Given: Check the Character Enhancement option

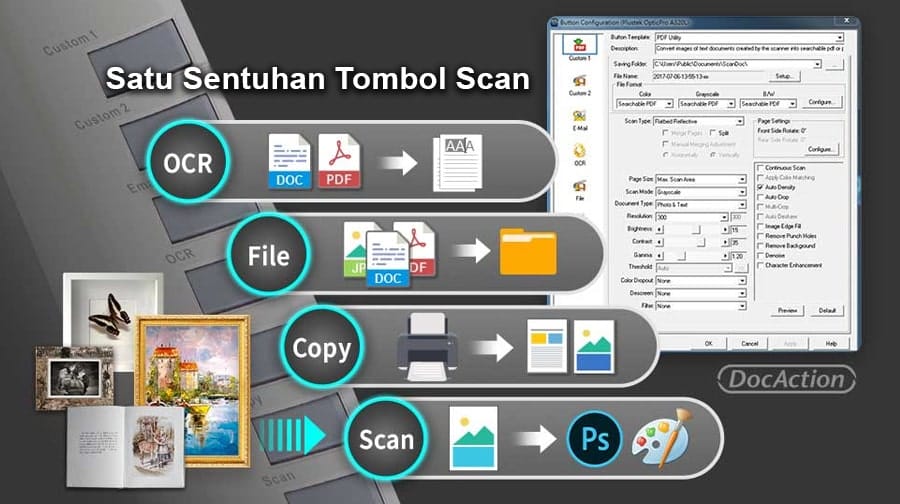Looking at the screenshot, I should pos(761,265).
